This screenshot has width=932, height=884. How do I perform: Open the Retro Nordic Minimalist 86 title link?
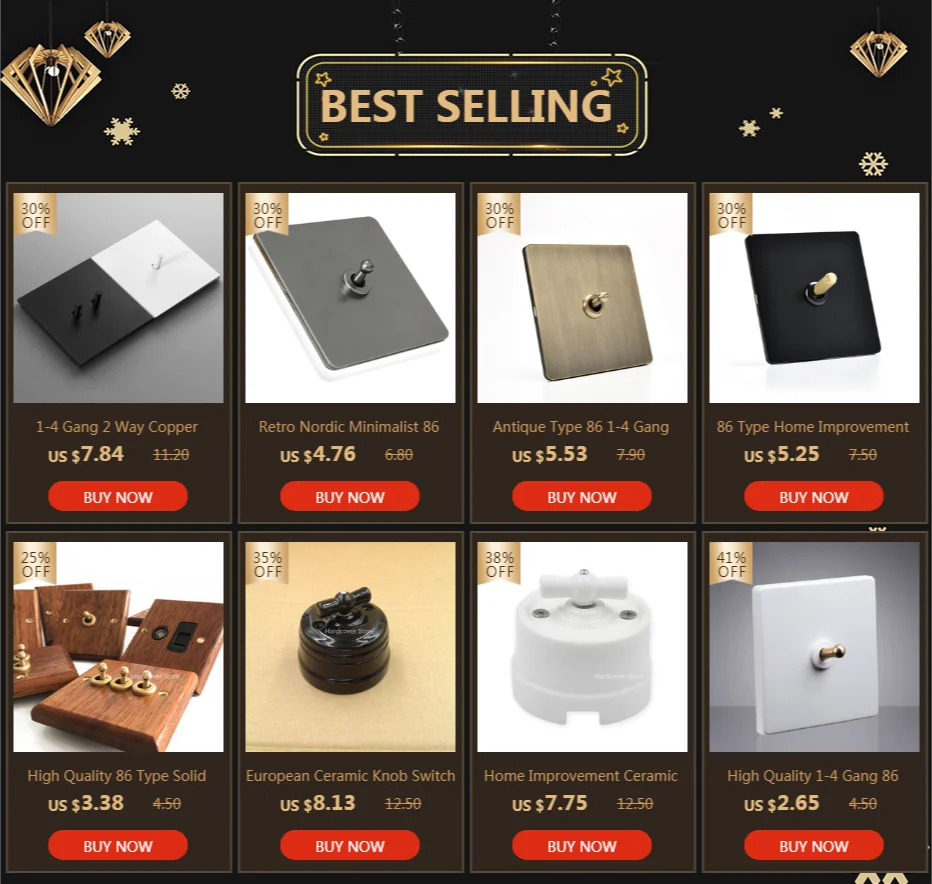pyautogui.click(x=349, y=427)
